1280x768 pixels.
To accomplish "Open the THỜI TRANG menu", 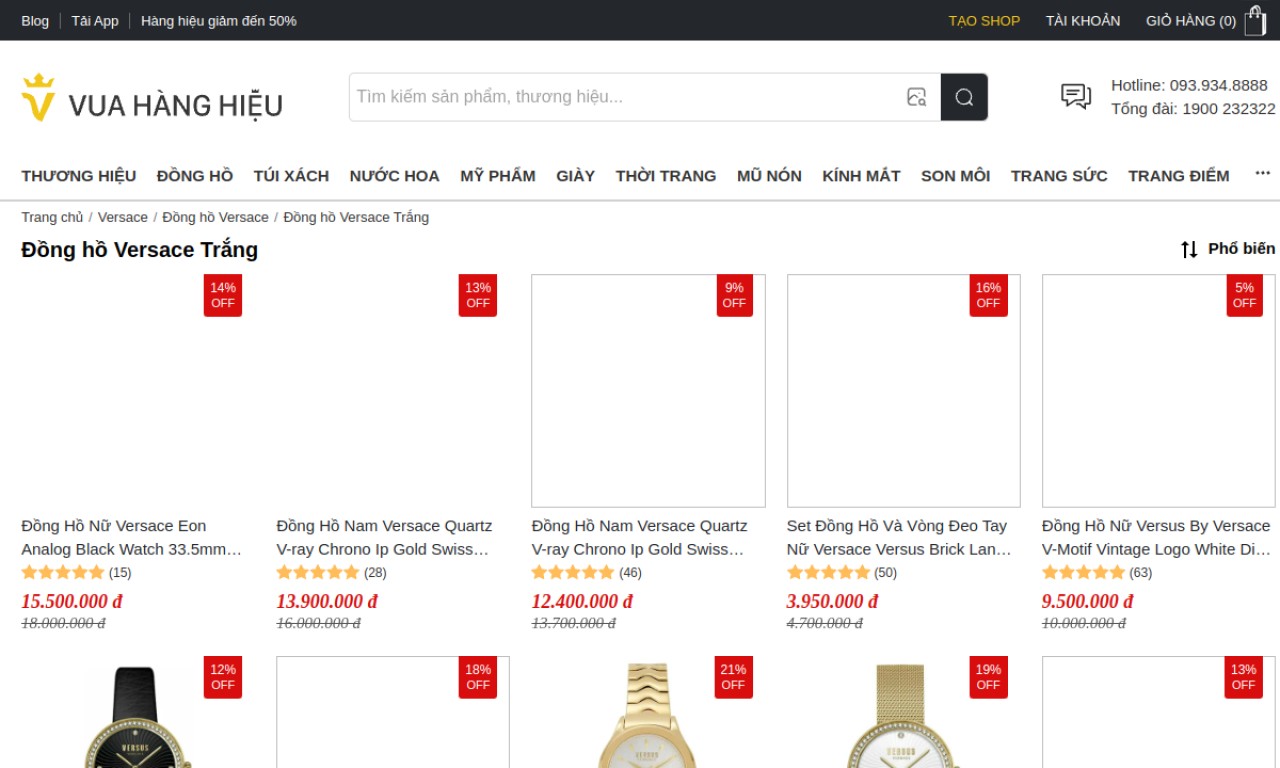I will coord(666,176).
